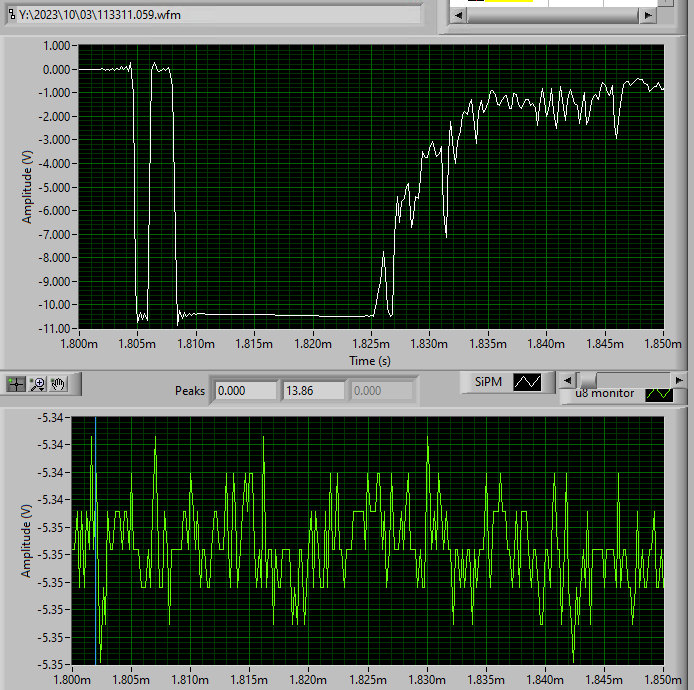Click upper graph Y-axis value -10.00
694x690 pixels.
(x=54, y=305)
